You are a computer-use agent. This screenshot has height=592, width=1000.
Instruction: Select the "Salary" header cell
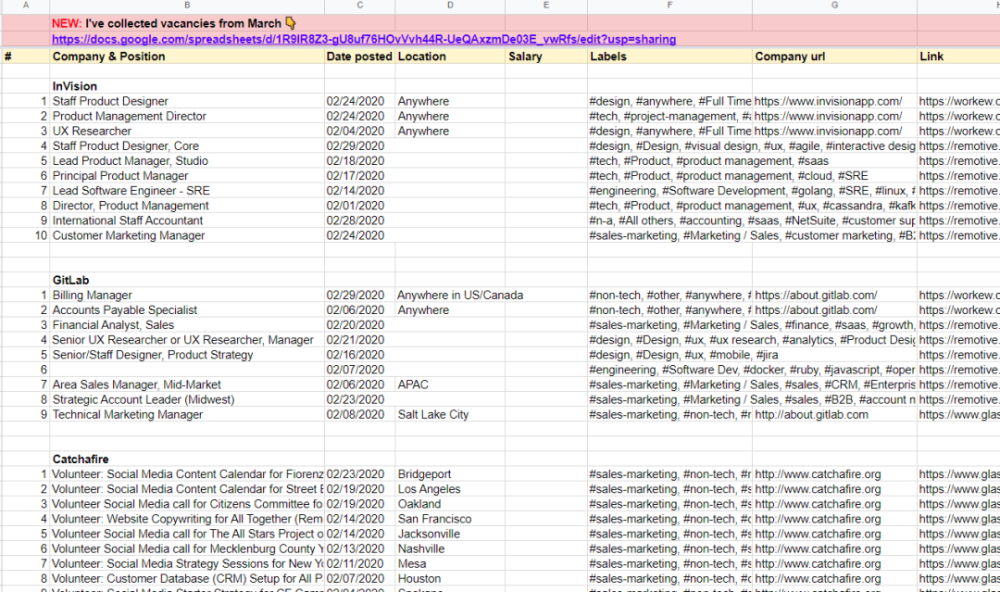[x=526, y=57]
